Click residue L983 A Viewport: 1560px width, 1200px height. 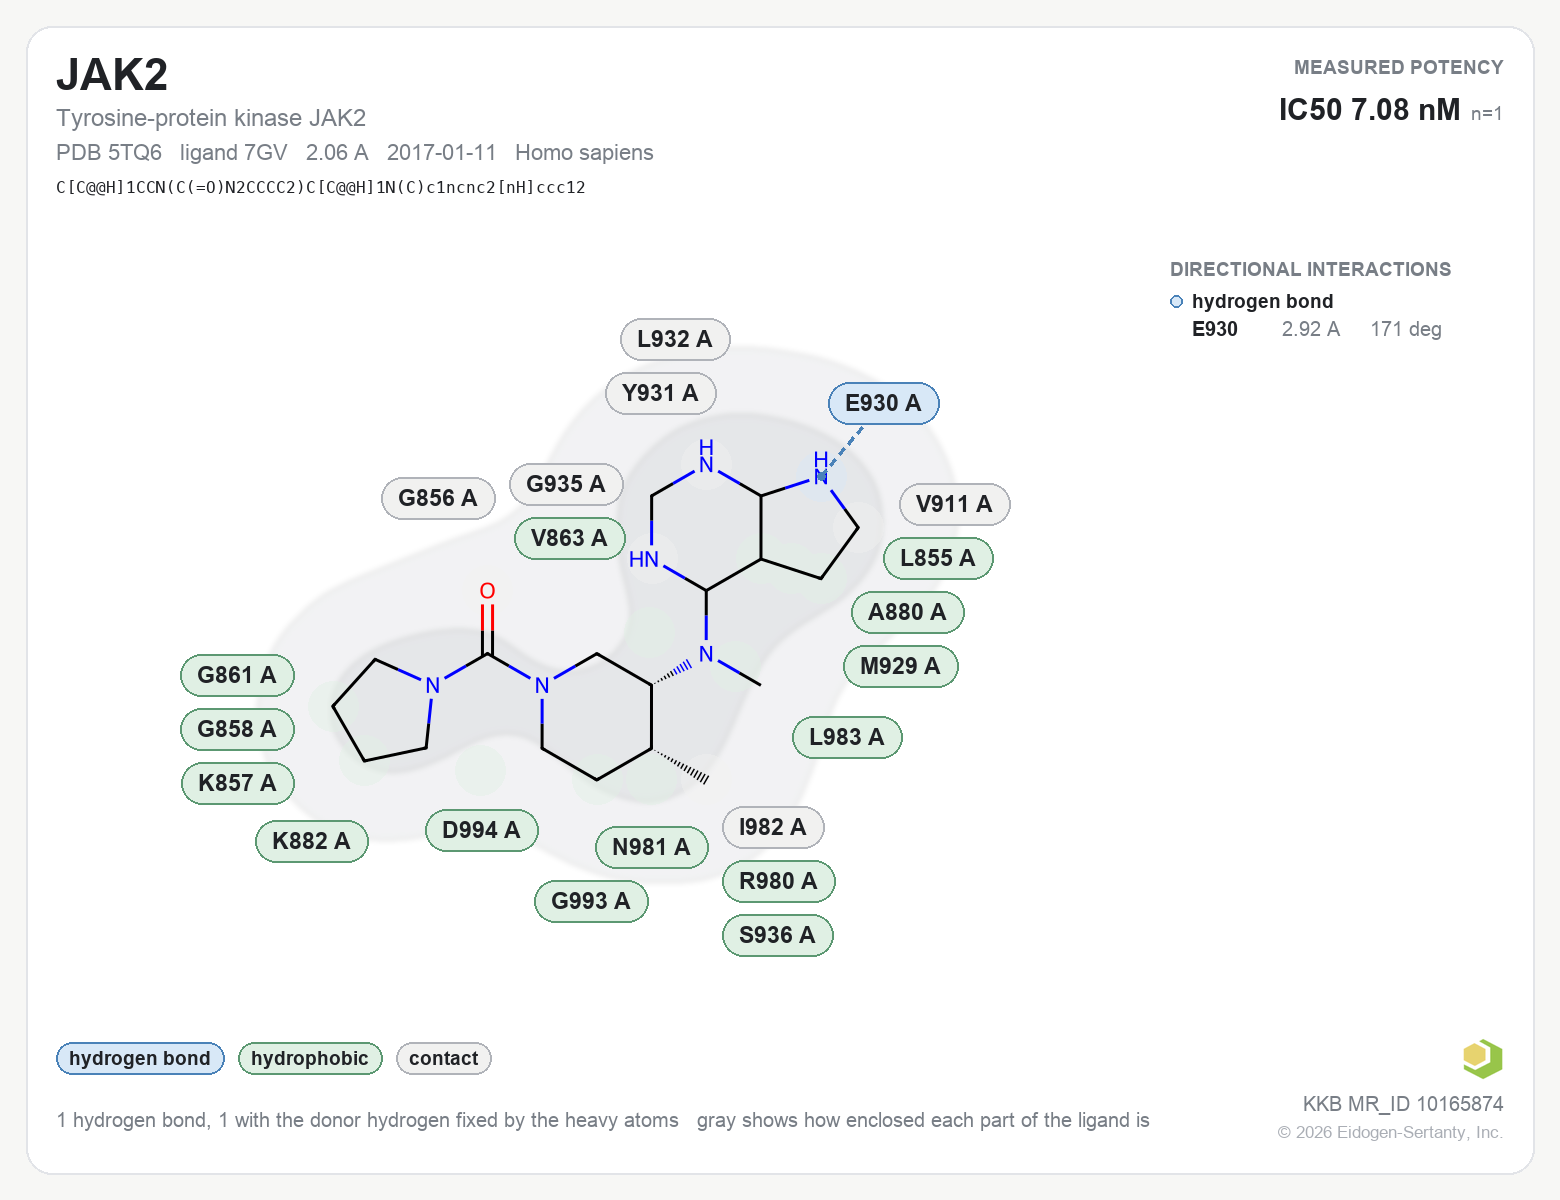pyautogui.click(x=847, y=737)
